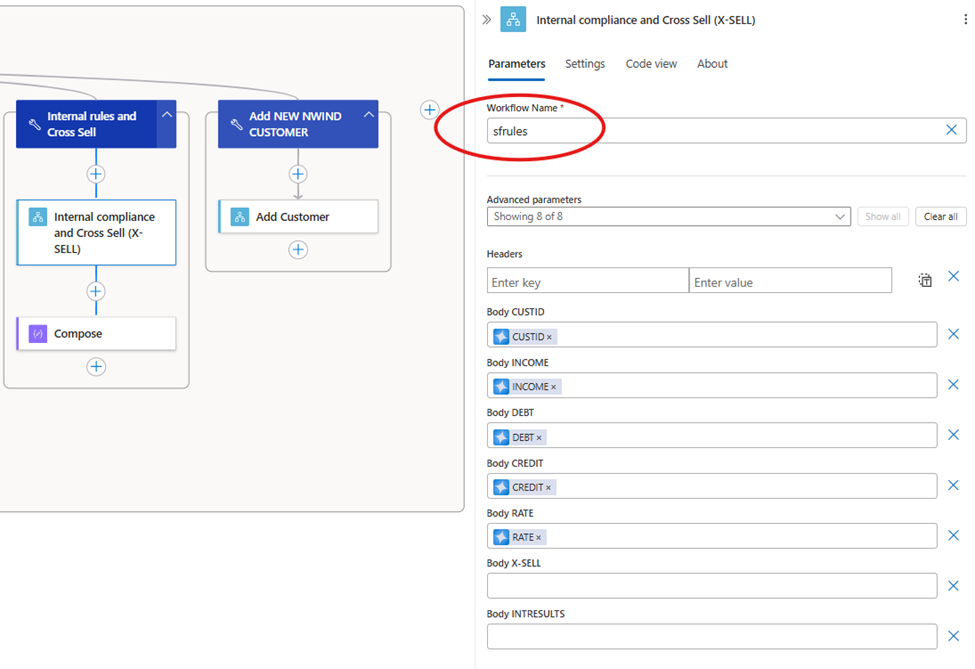Screen dimensions: 975x669
Task: Remove the Body CUSTID parameter X
Action: click(x=953, y=334)
